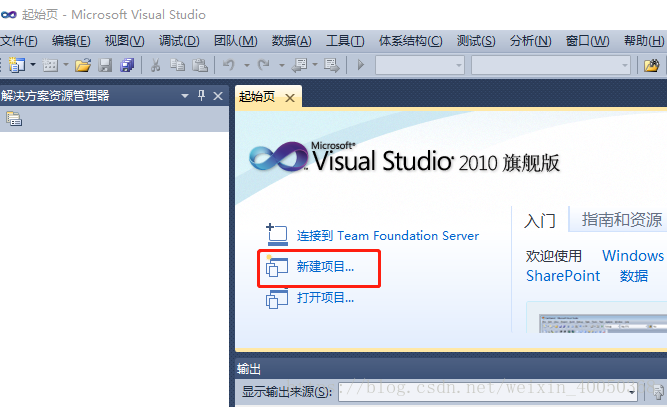This screenshot has height=407, width=667.
Task: Click the 数据 category link on start page
Action: 634,276
